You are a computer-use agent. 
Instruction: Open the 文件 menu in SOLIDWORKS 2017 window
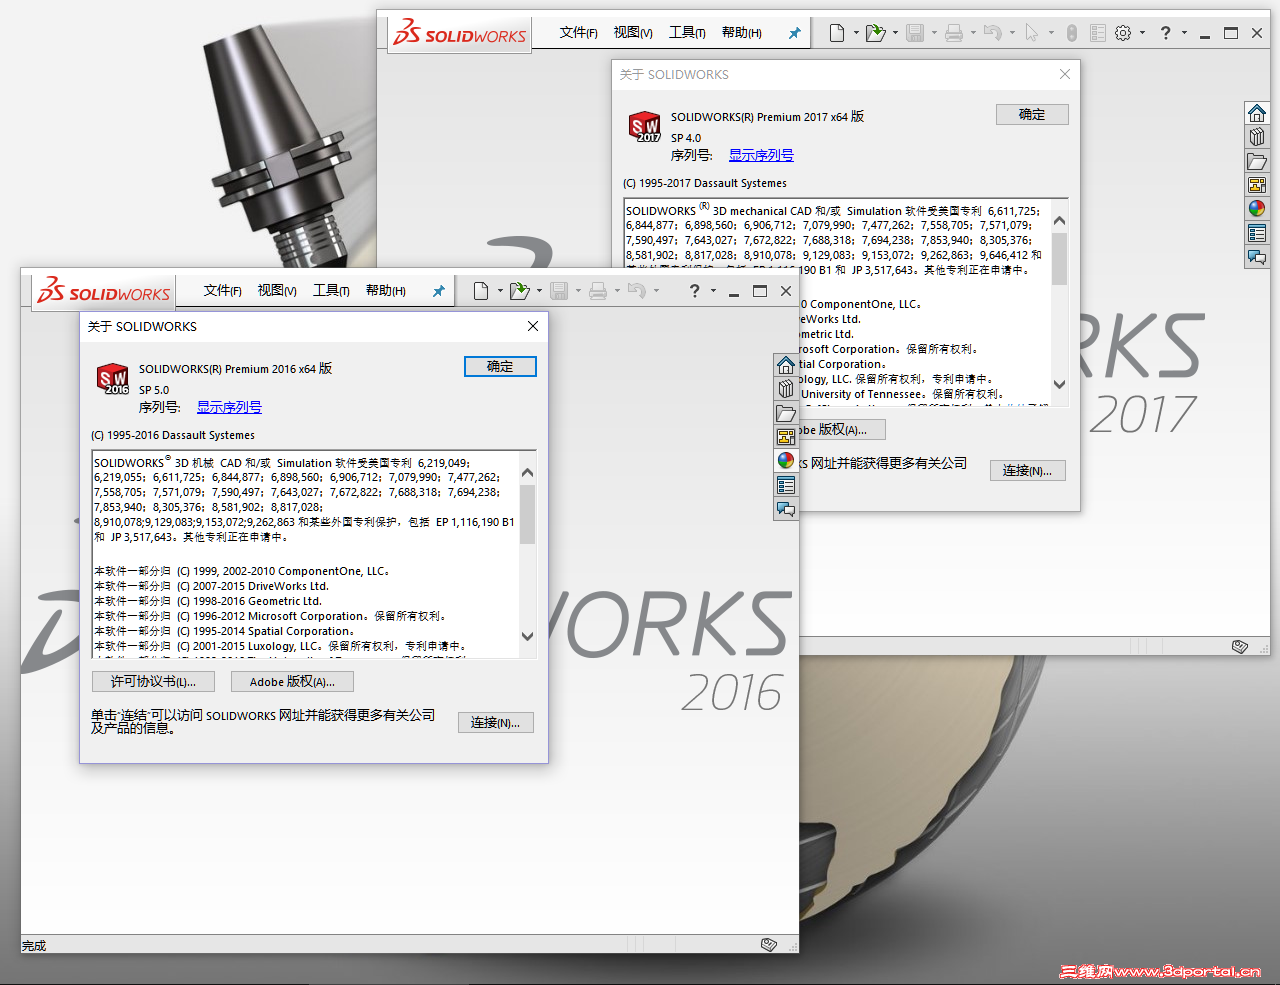(x=578, y=33)
